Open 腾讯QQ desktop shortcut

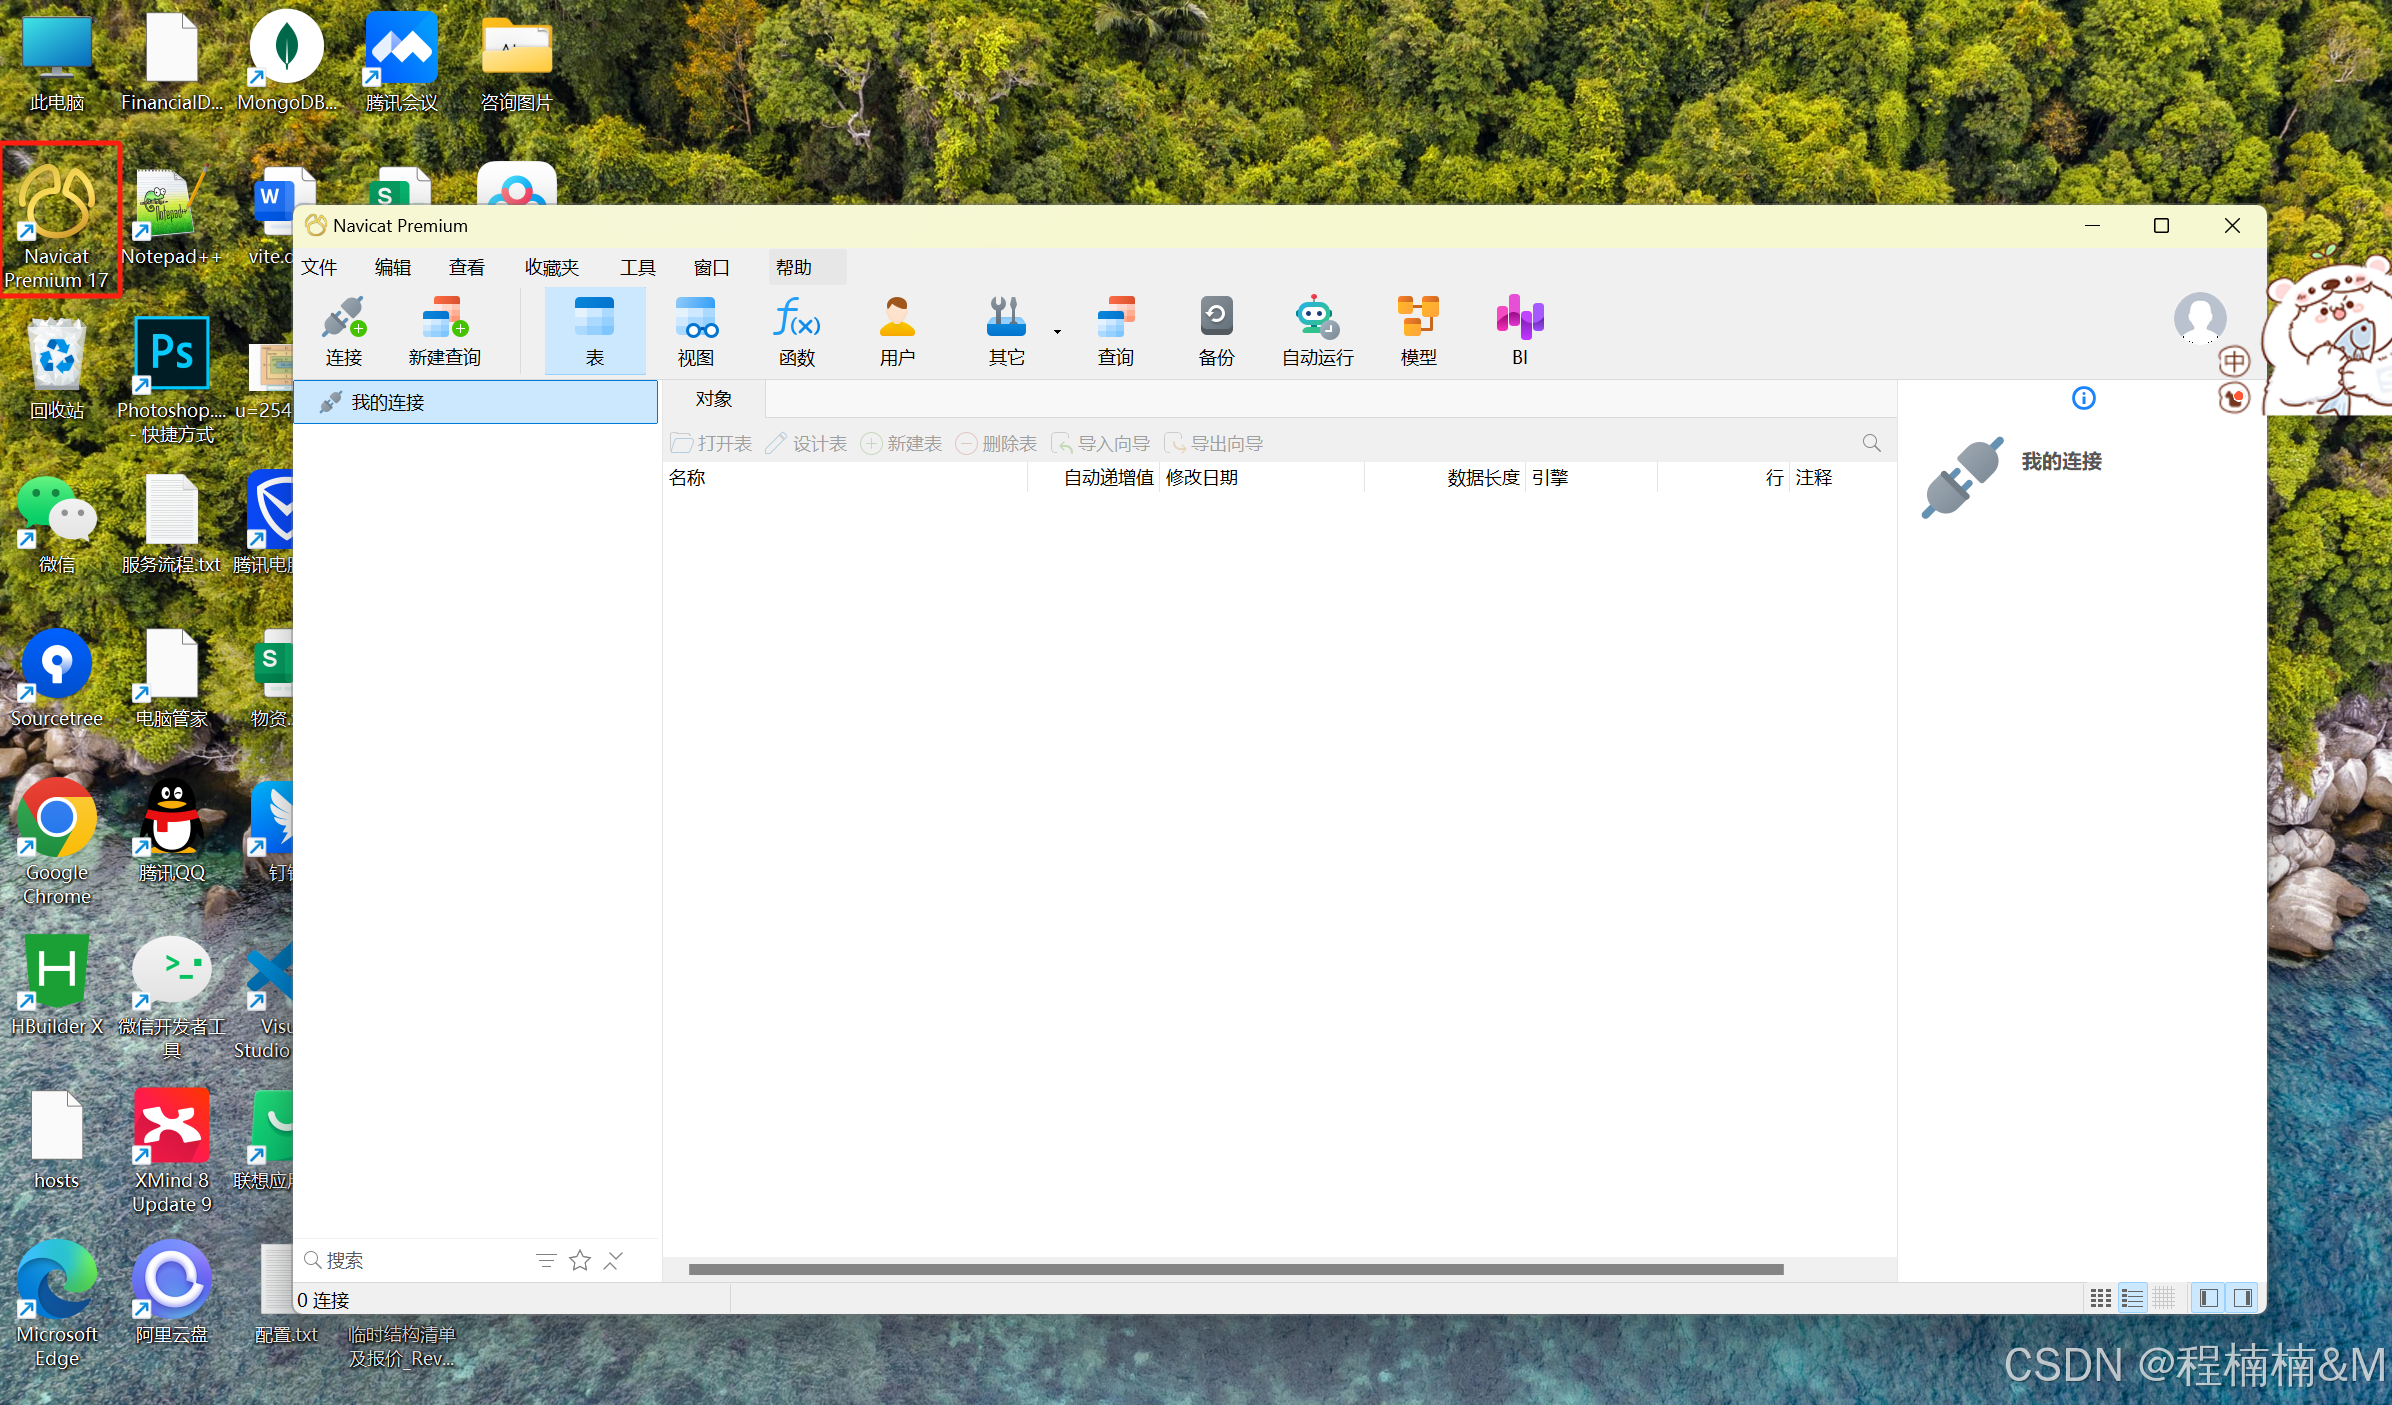click(171, 830)
